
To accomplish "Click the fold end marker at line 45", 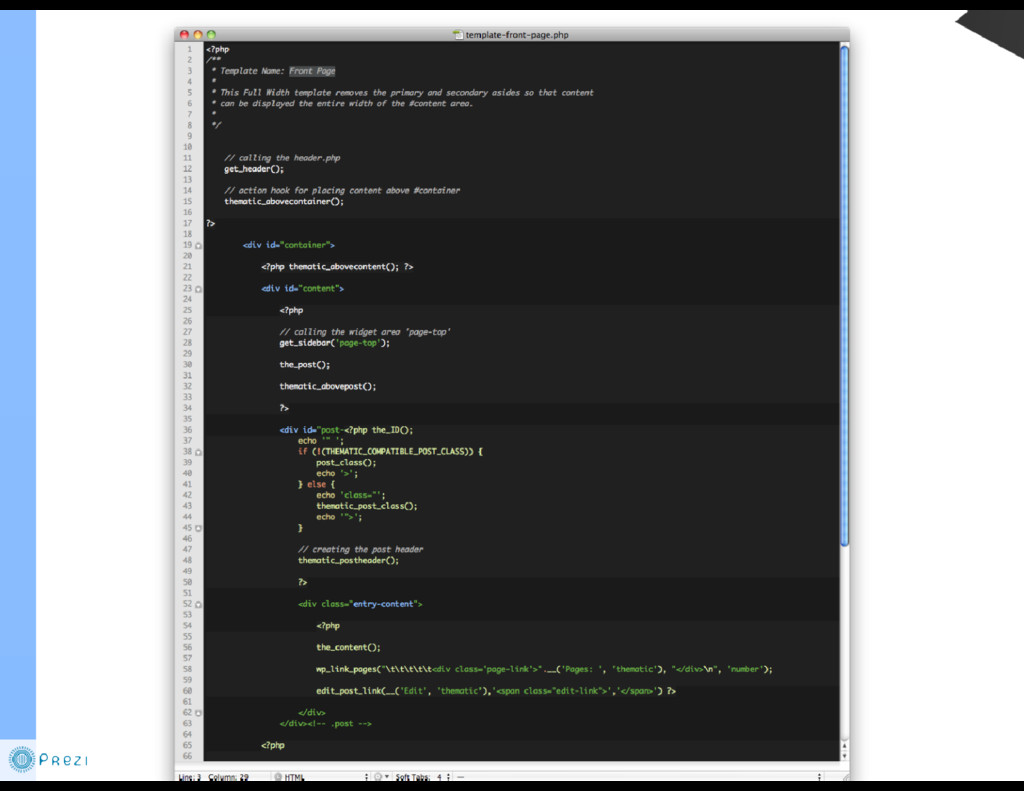I will (199, 528).
